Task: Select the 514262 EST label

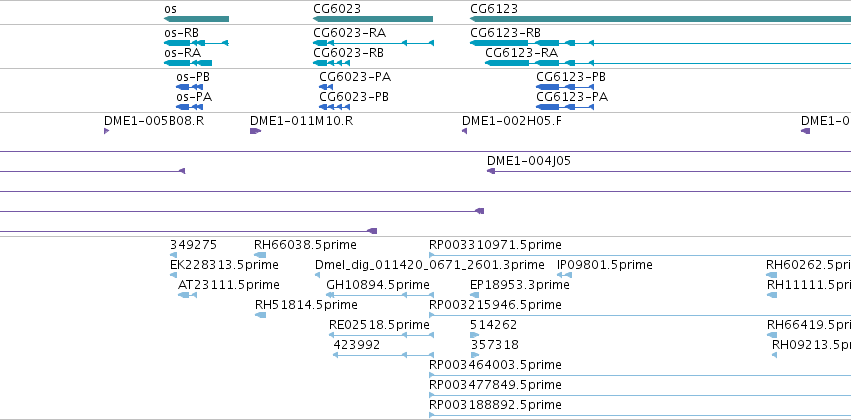Action: pos(493,325)
